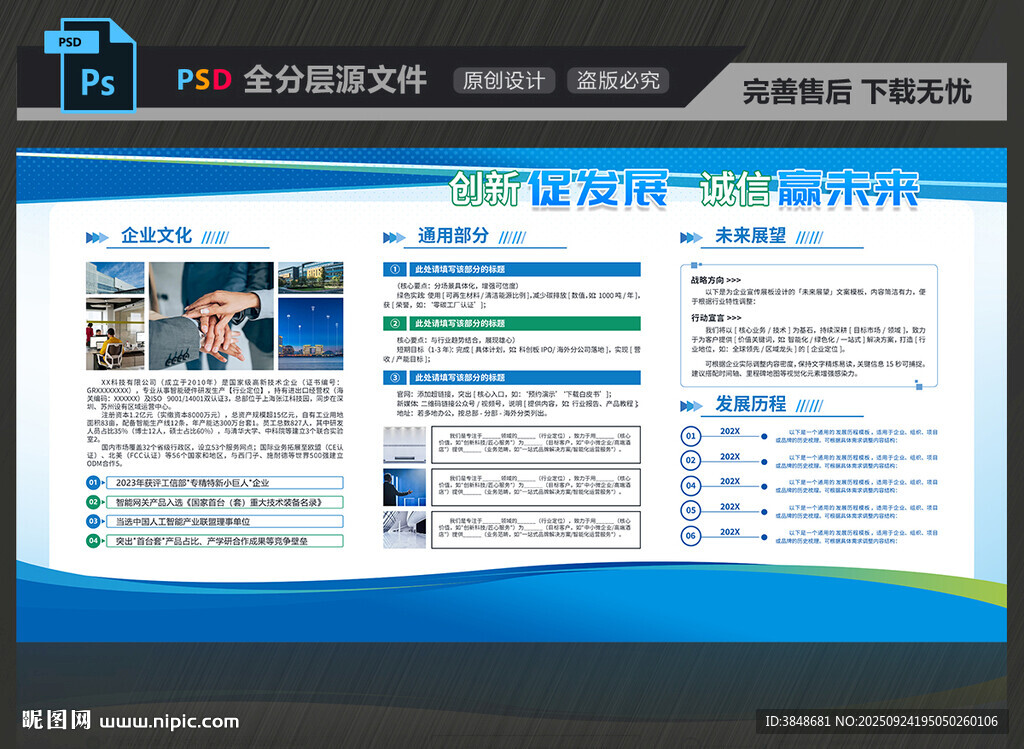
Task: Click timeline circle 04
Action: 691,485
